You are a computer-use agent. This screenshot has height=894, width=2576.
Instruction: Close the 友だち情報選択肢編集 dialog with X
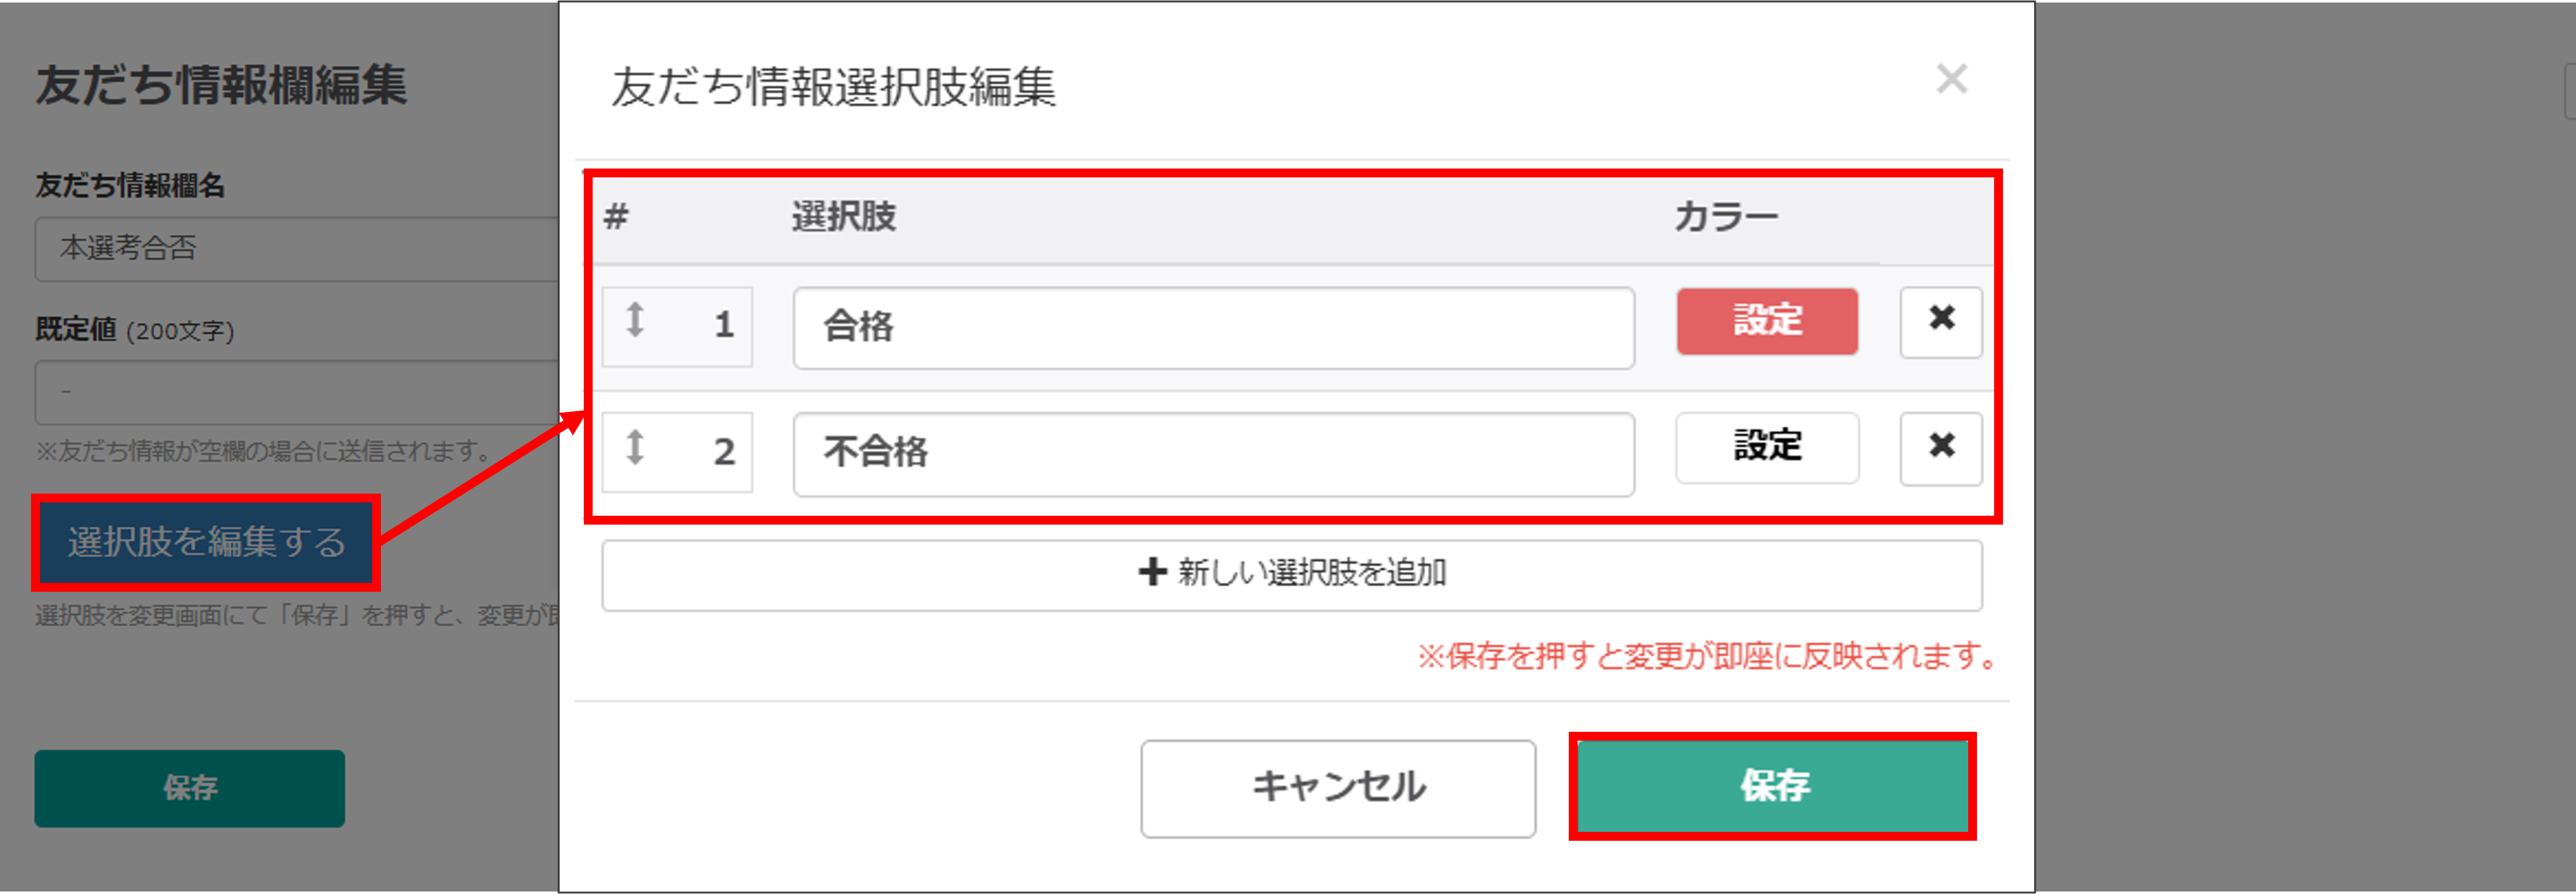[1951, 78]
